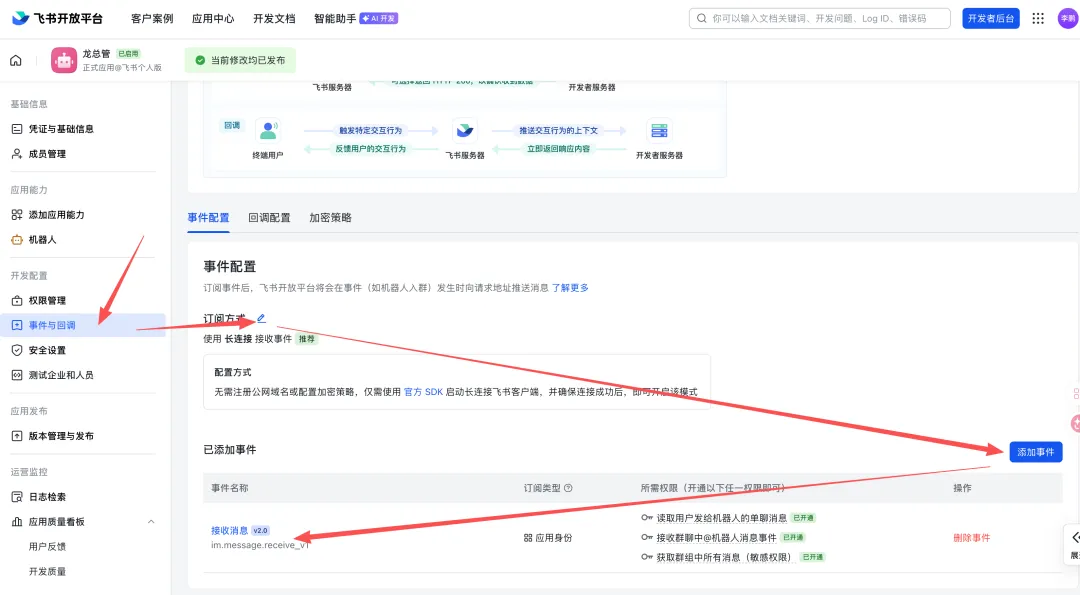Click the 权限管理 sidebar icon
This screenshot has width=1080, height=595.
click(17, 300)
